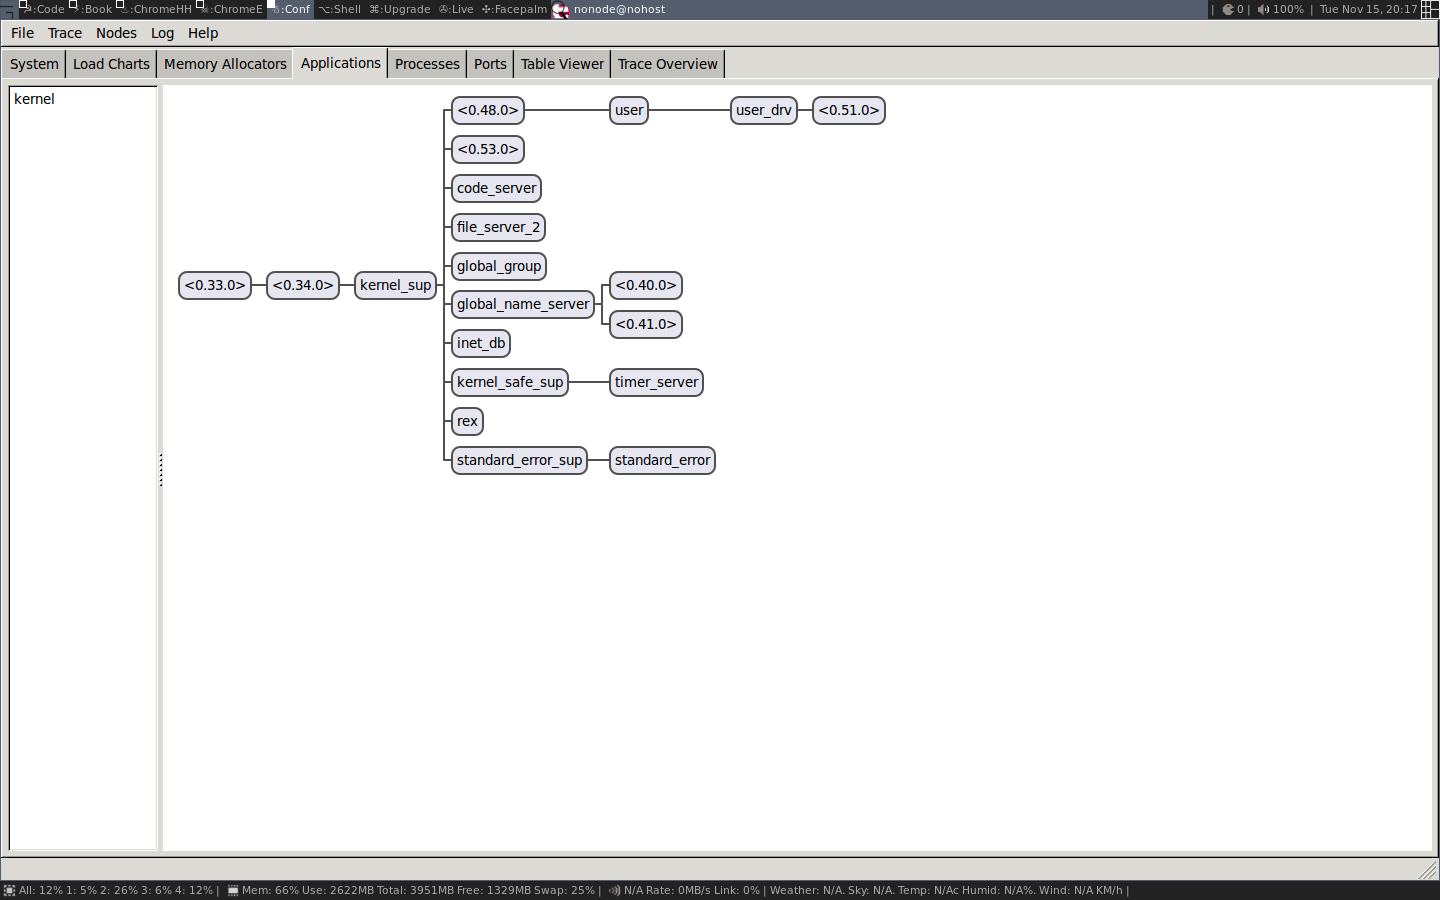The width and height of the screenshot is (1440, 900).
Task: Click the <0.41.0> process node
Action: pos(646,324)
